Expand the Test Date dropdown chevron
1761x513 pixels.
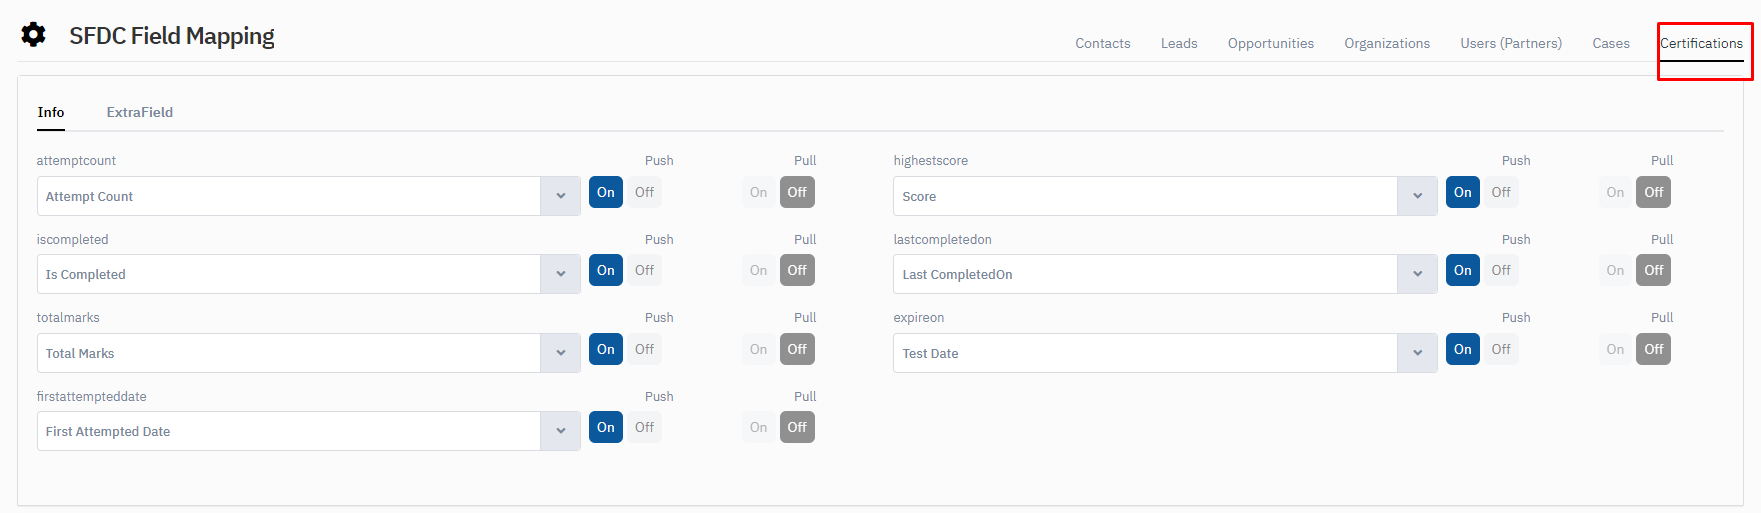pyautogui.click(x=1418, y=353)
